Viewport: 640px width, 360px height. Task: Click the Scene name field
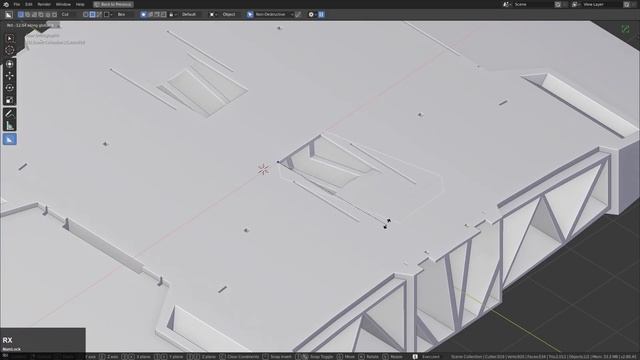click(533, 4)
